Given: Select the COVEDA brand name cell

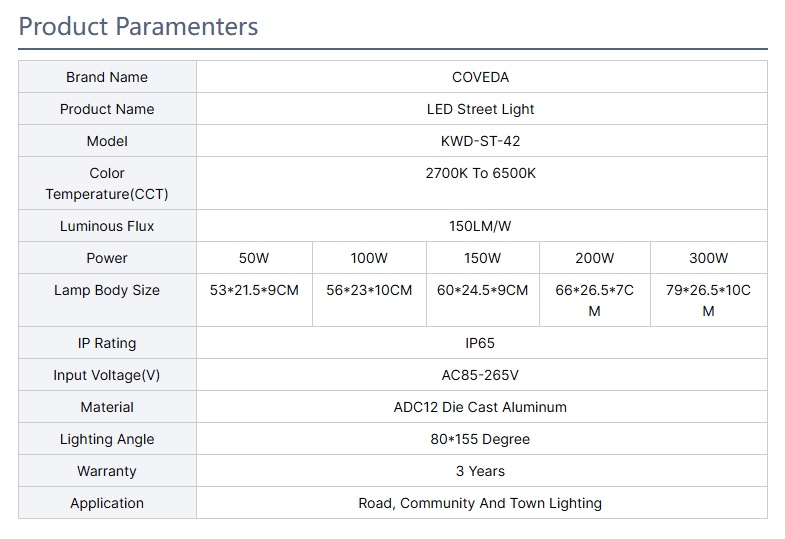Looking at the screenshot, I should point(480,77).
